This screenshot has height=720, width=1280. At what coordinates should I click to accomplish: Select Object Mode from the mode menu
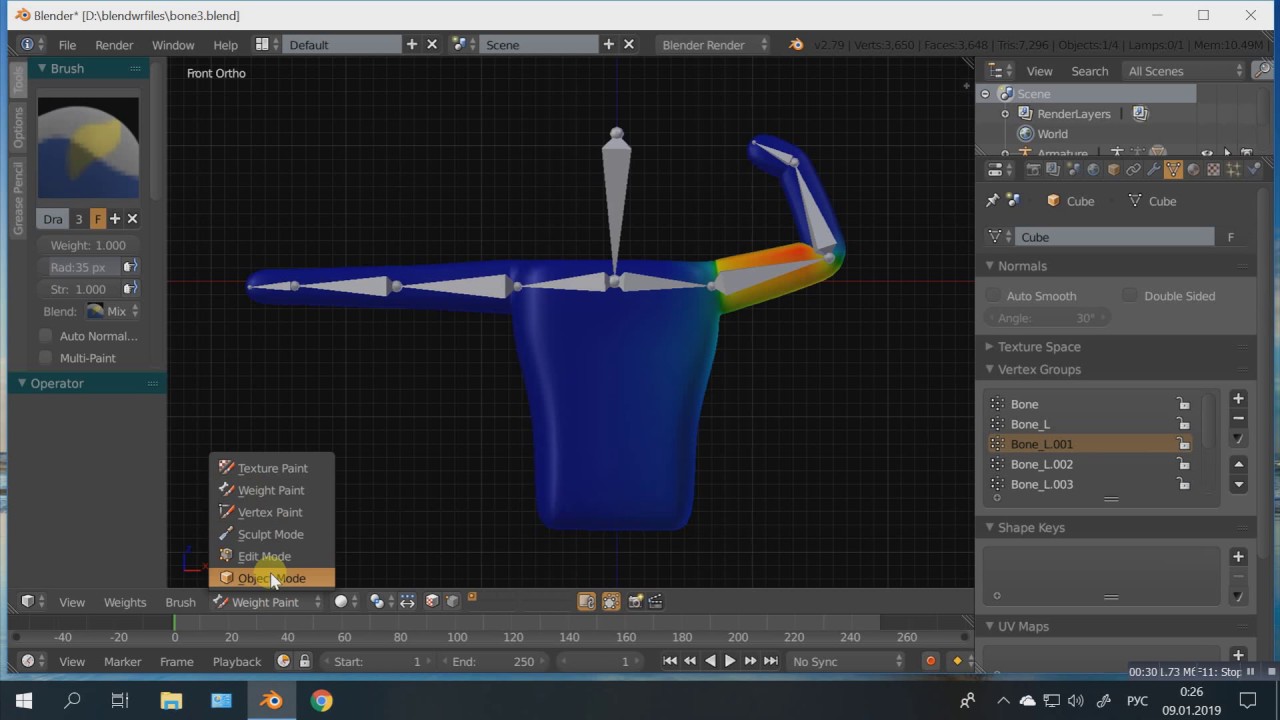[271, 578]
